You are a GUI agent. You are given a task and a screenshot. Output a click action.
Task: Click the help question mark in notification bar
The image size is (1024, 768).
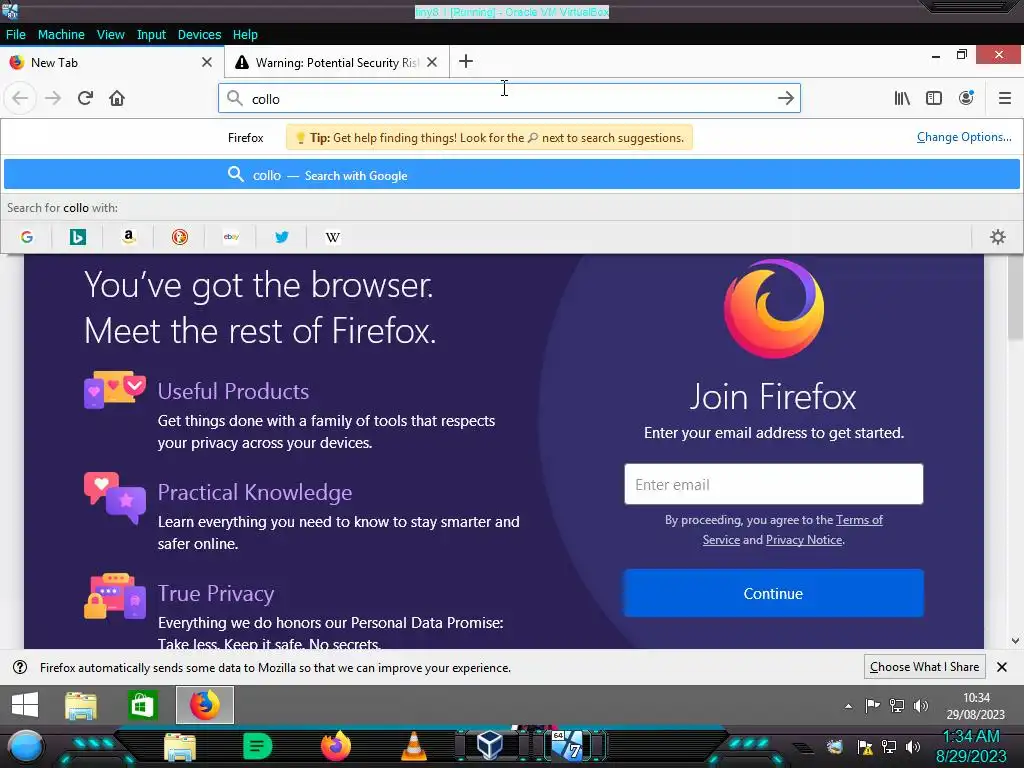[x=20, y=667]
